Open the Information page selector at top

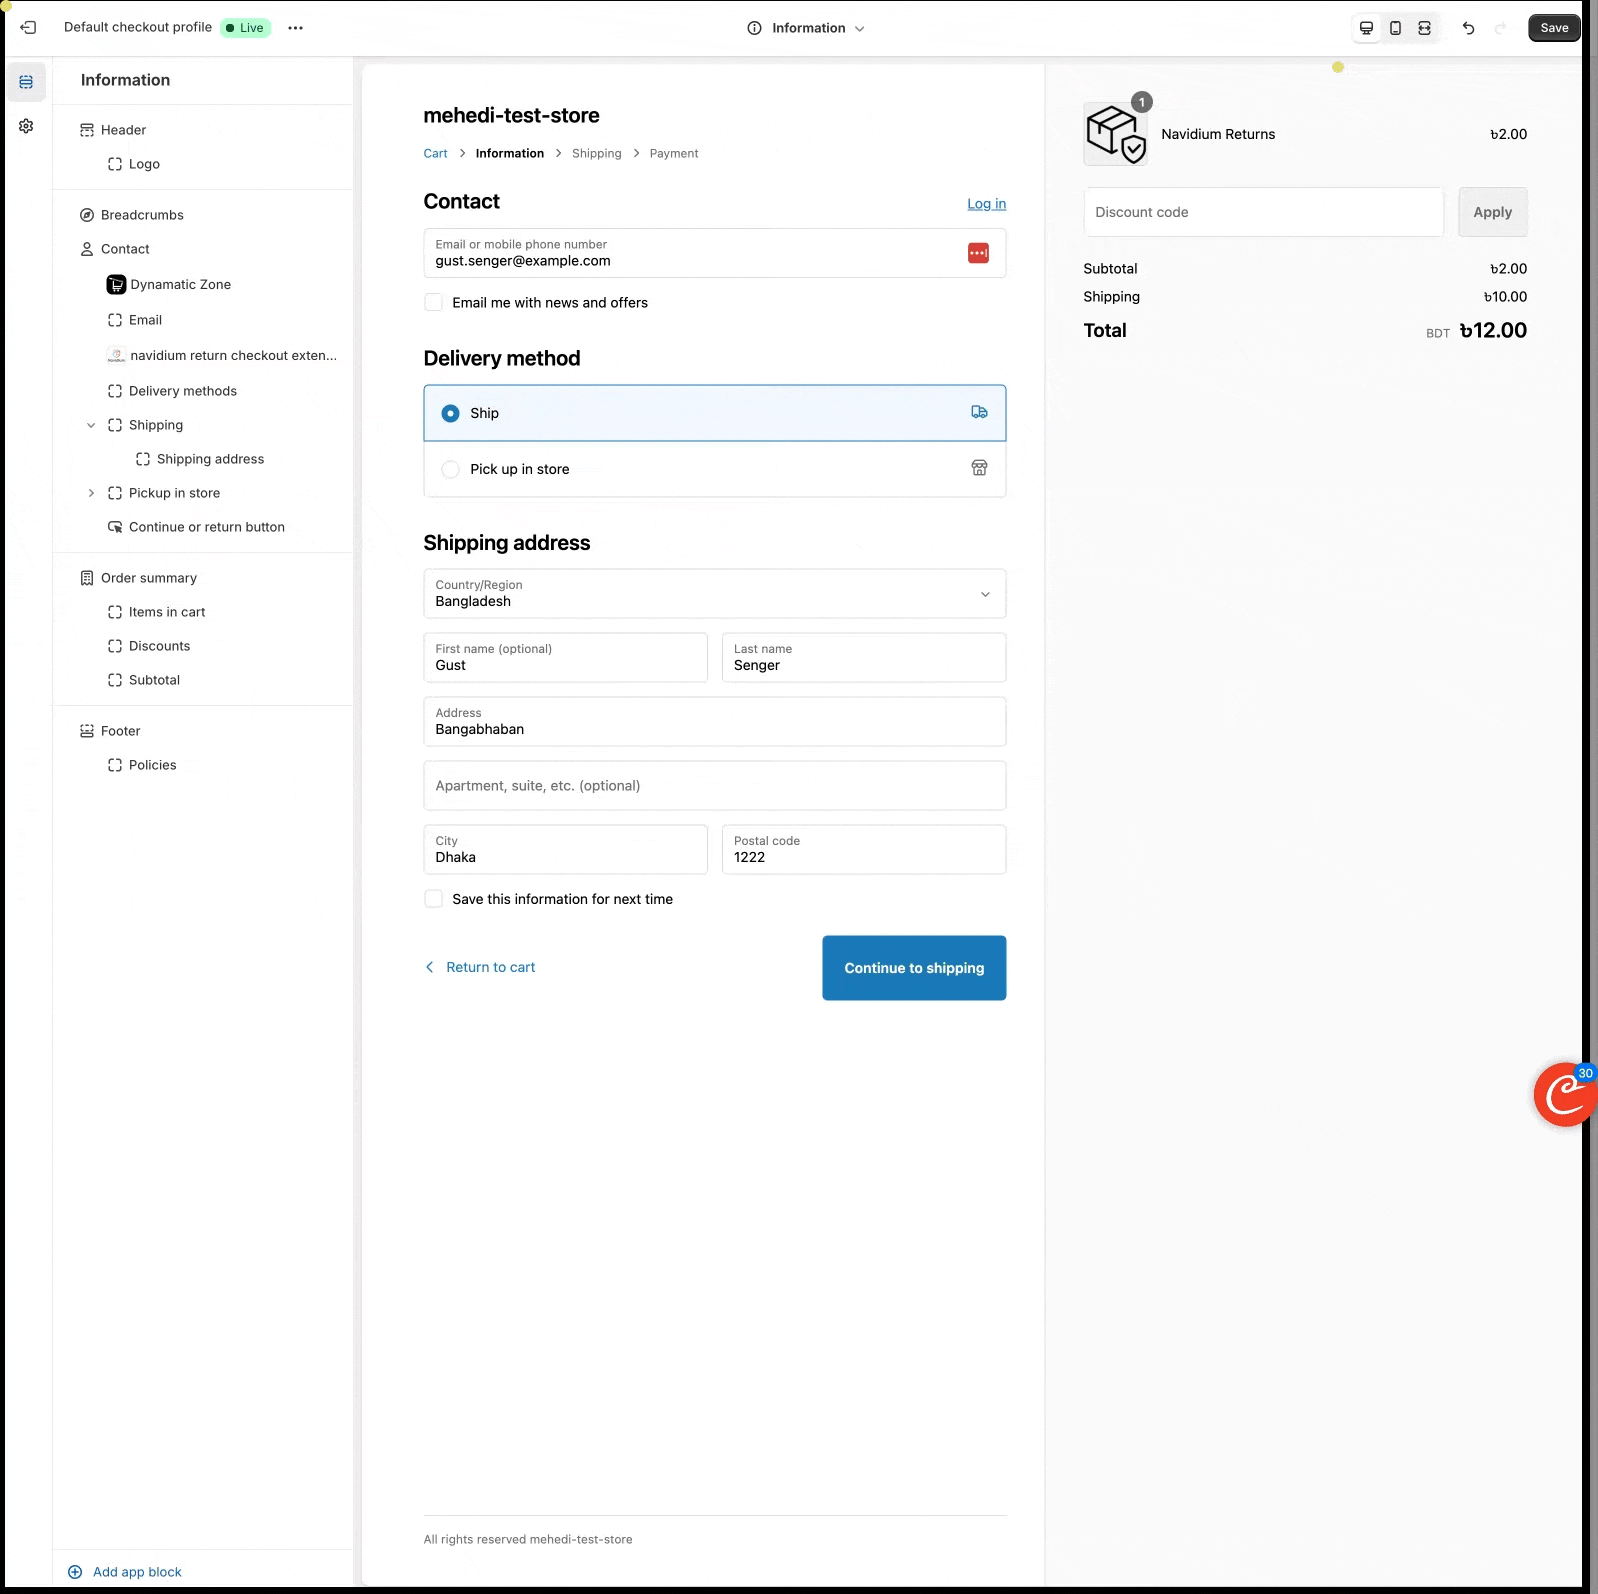[x=806, y=28]
